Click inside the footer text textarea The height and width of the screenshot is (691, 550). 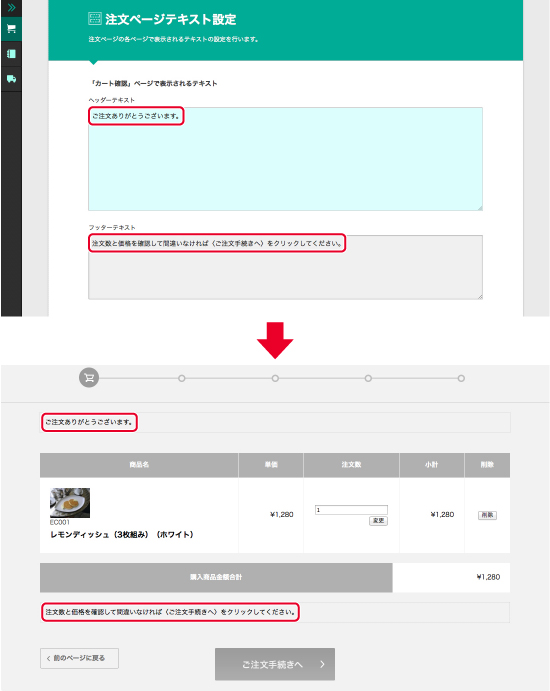(285, 267)
